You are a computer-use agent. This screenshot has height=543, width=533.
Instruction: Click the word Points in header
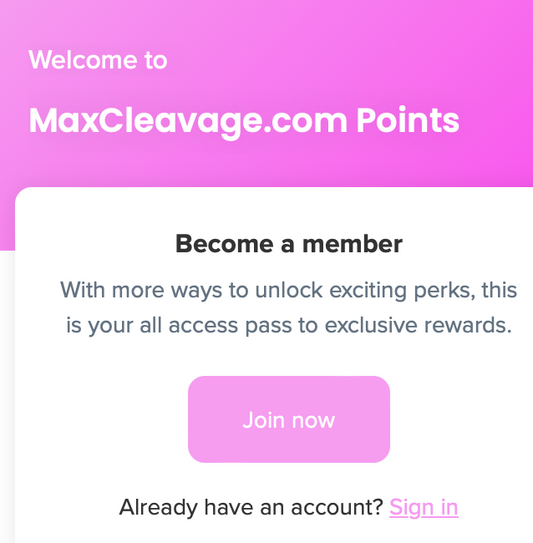[408, 120]
